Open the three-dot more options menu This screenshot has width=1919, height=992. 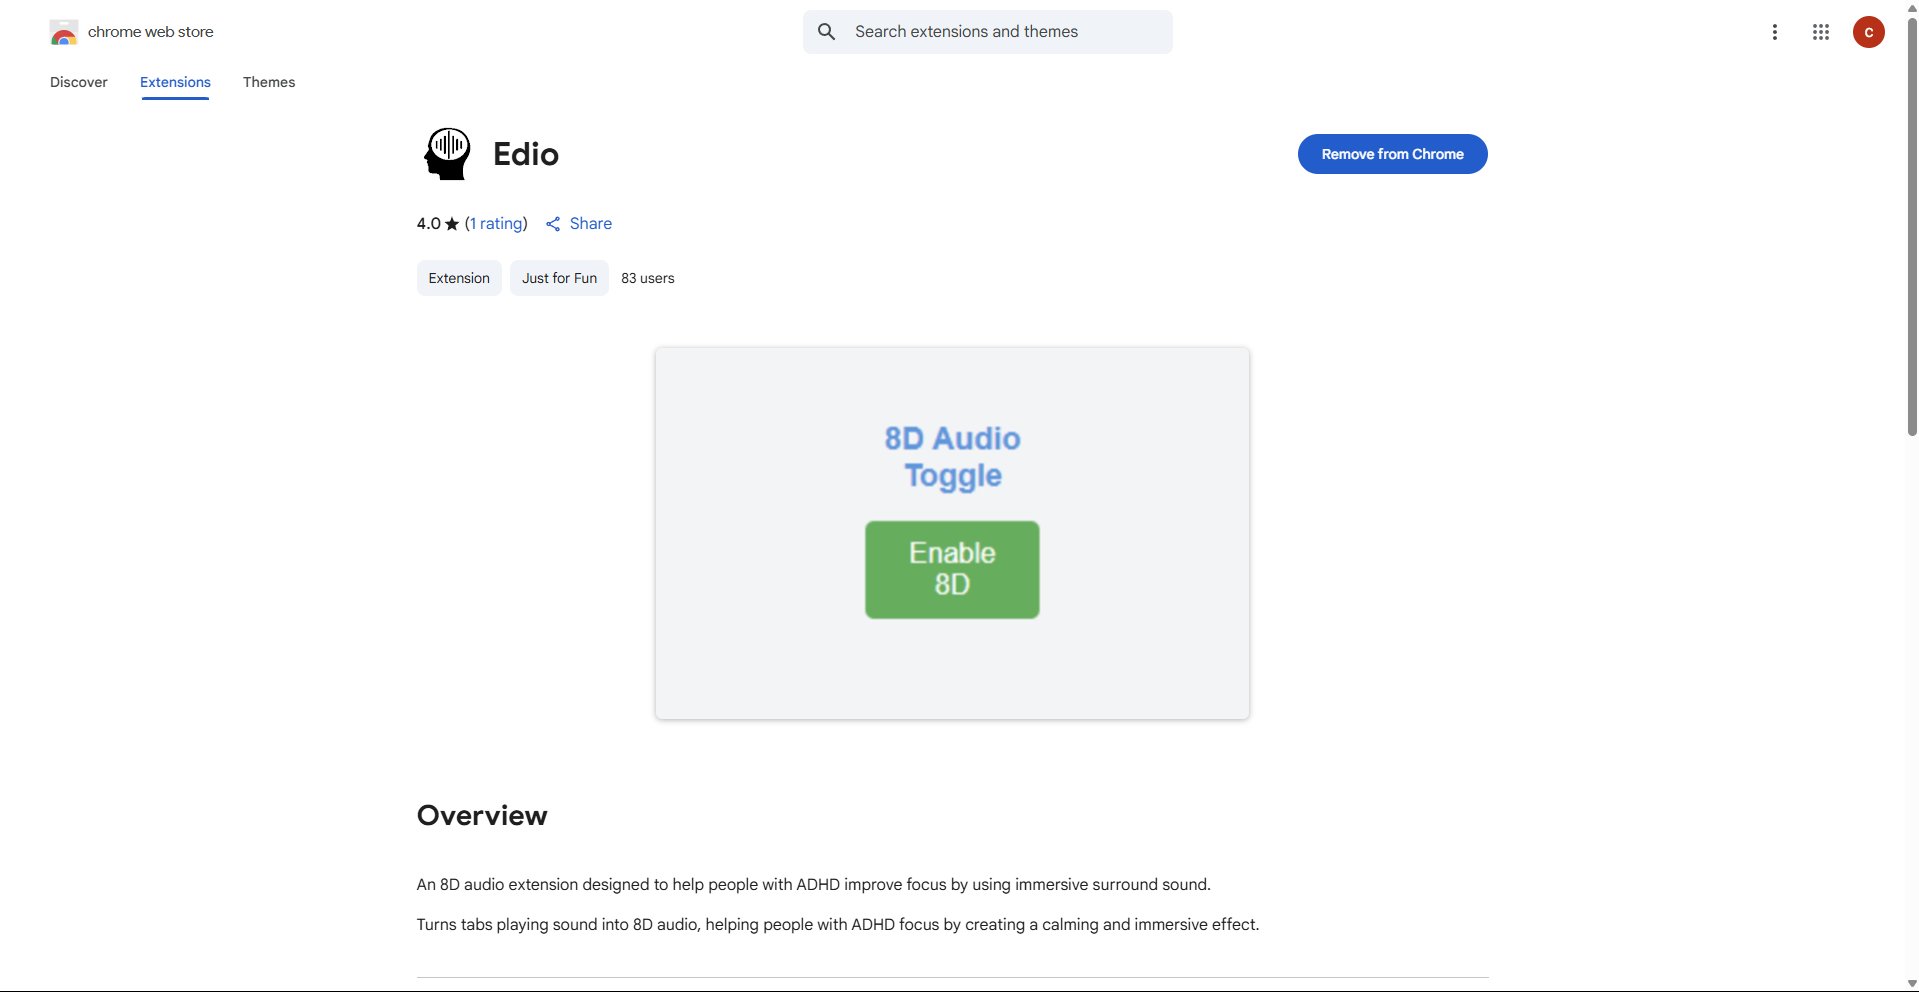pos(1775,32)
